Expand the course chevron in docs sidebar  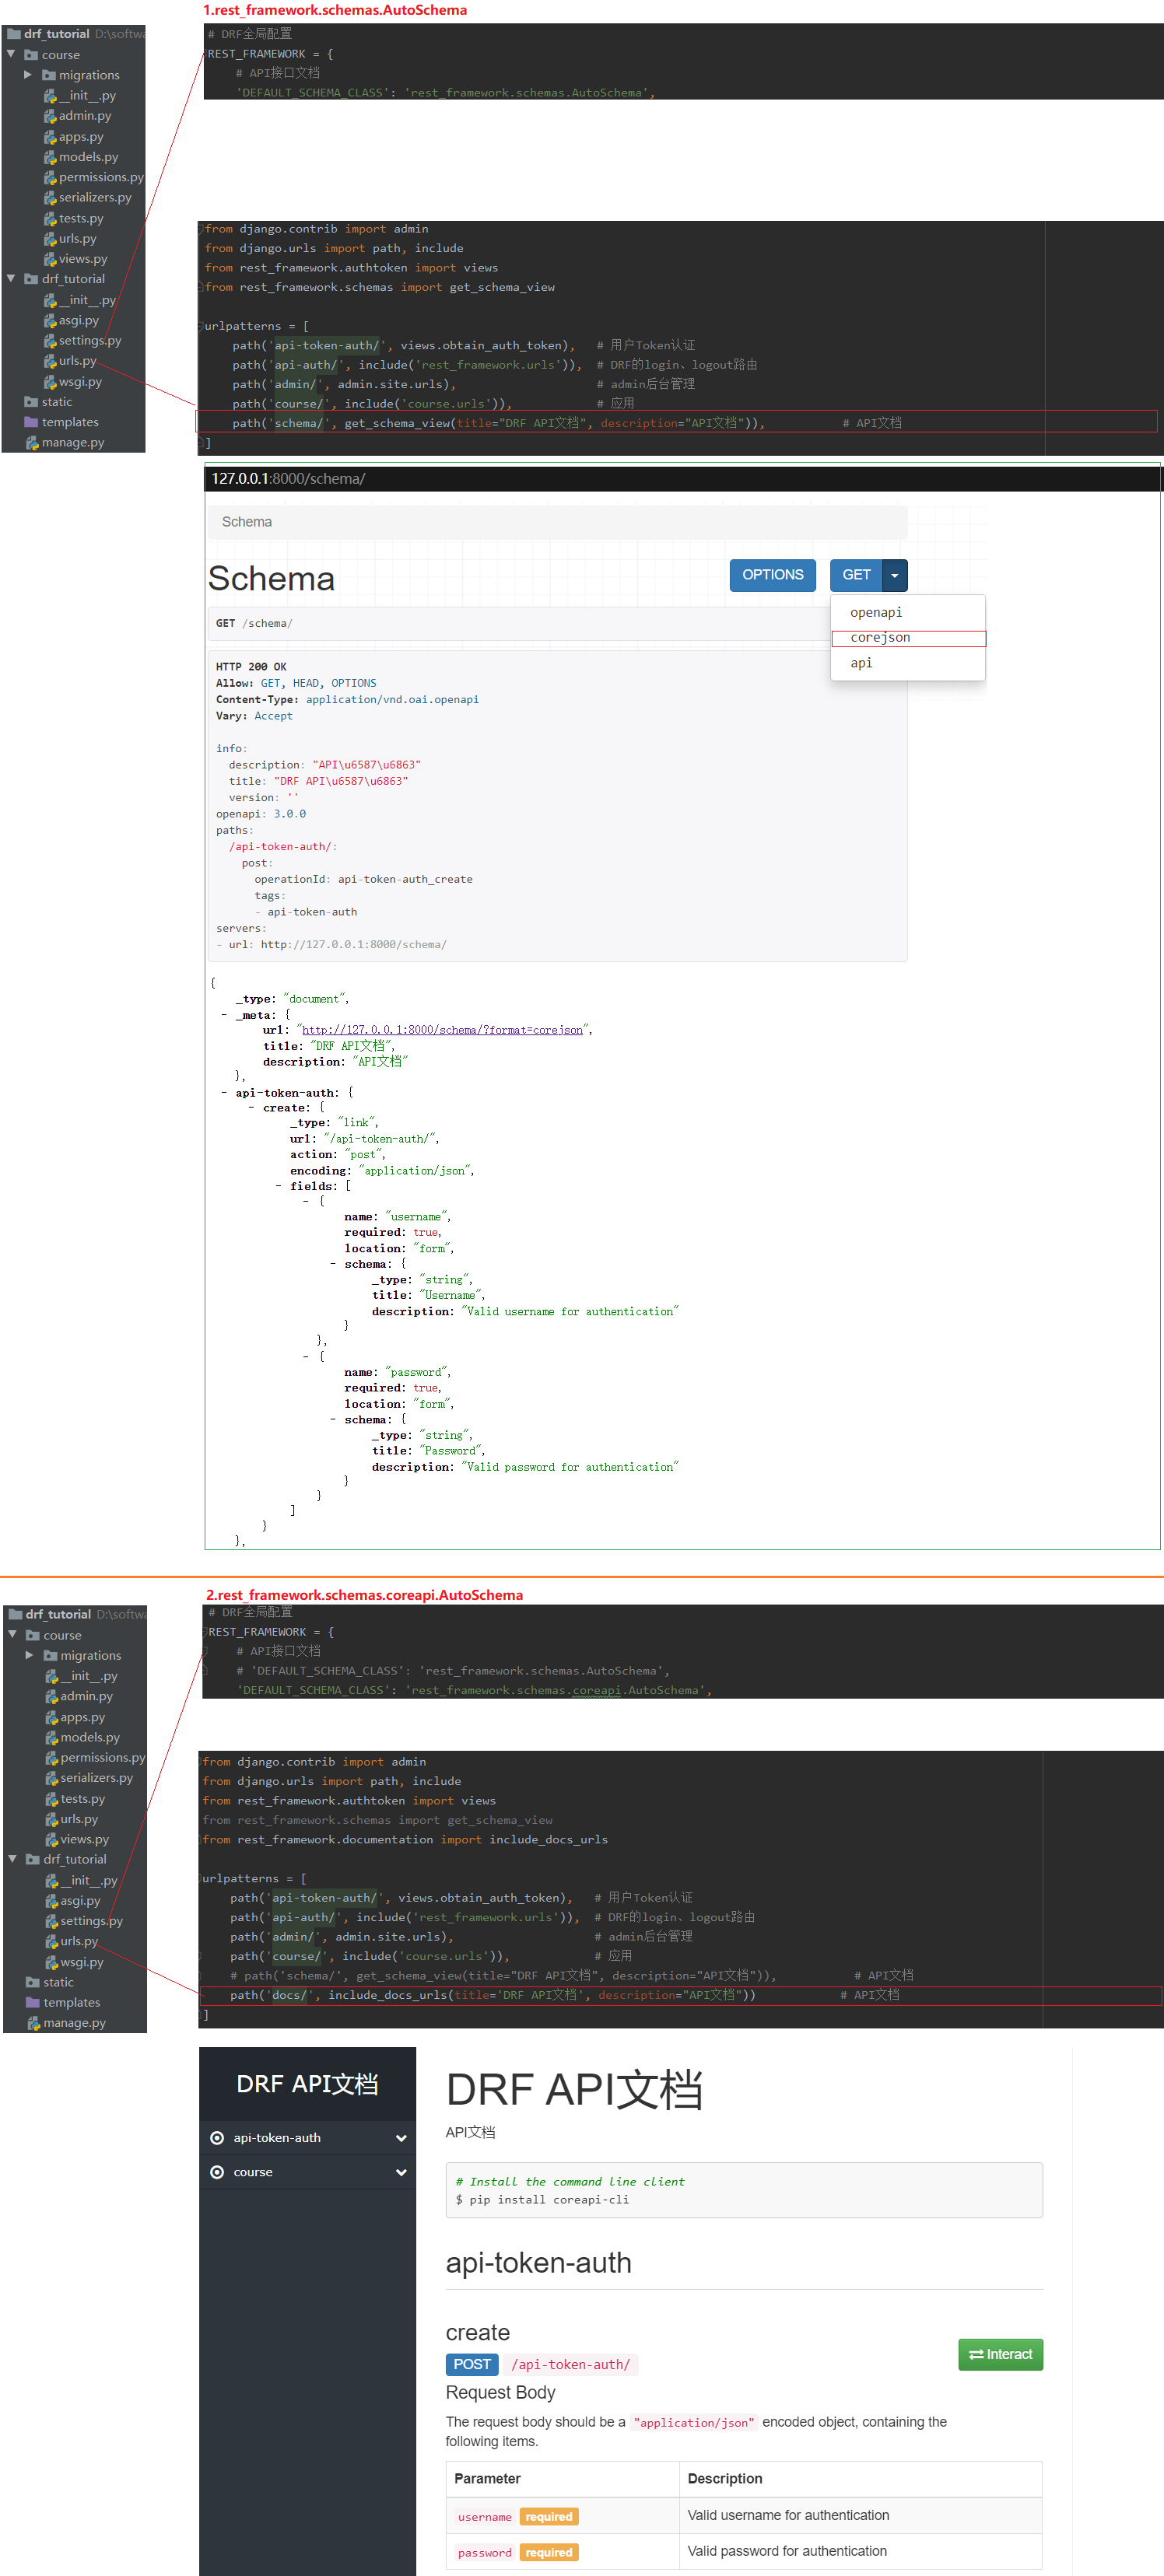point(401,2172)
